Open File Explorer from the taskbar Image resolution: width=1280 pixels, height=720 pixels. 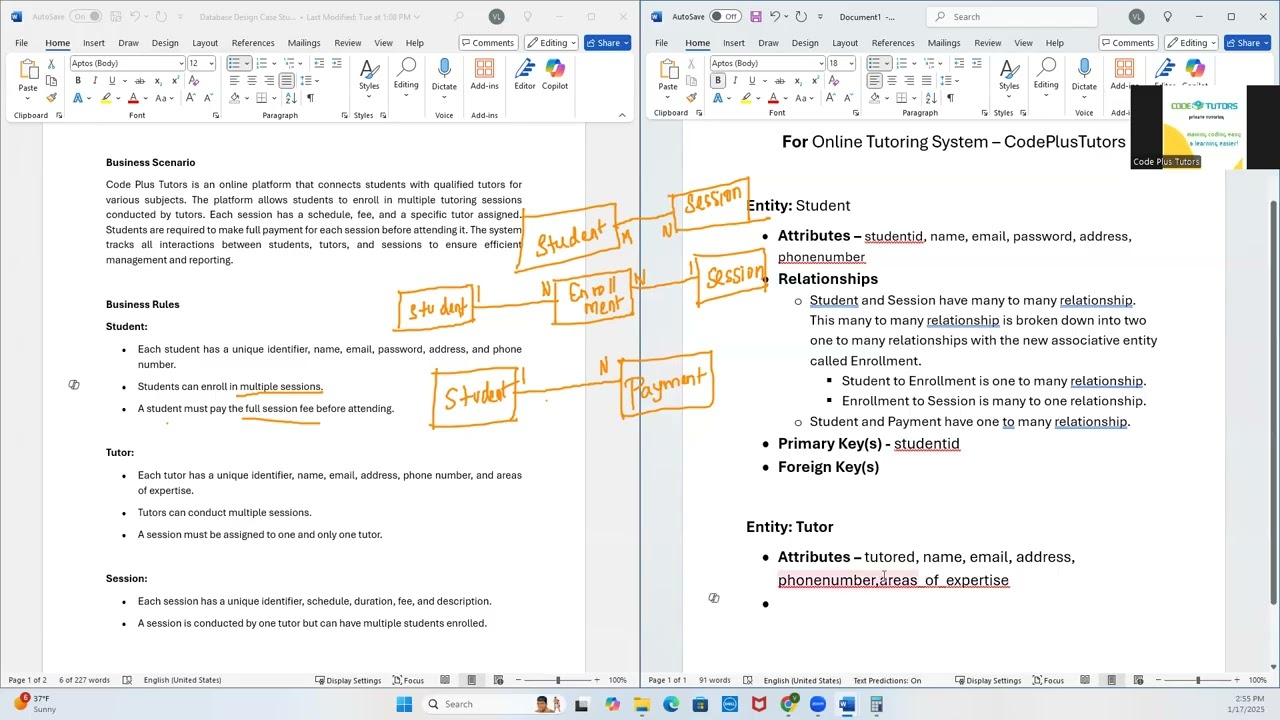pos(642,704)
